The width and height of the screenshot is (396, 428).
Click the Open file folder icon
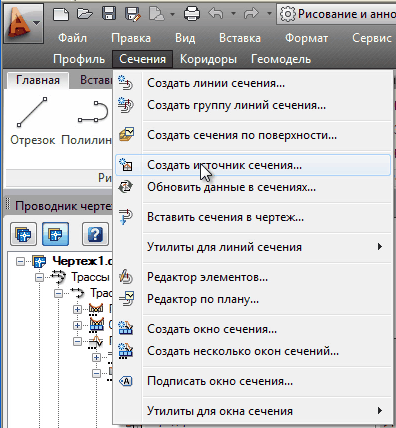tap(85, 14)
